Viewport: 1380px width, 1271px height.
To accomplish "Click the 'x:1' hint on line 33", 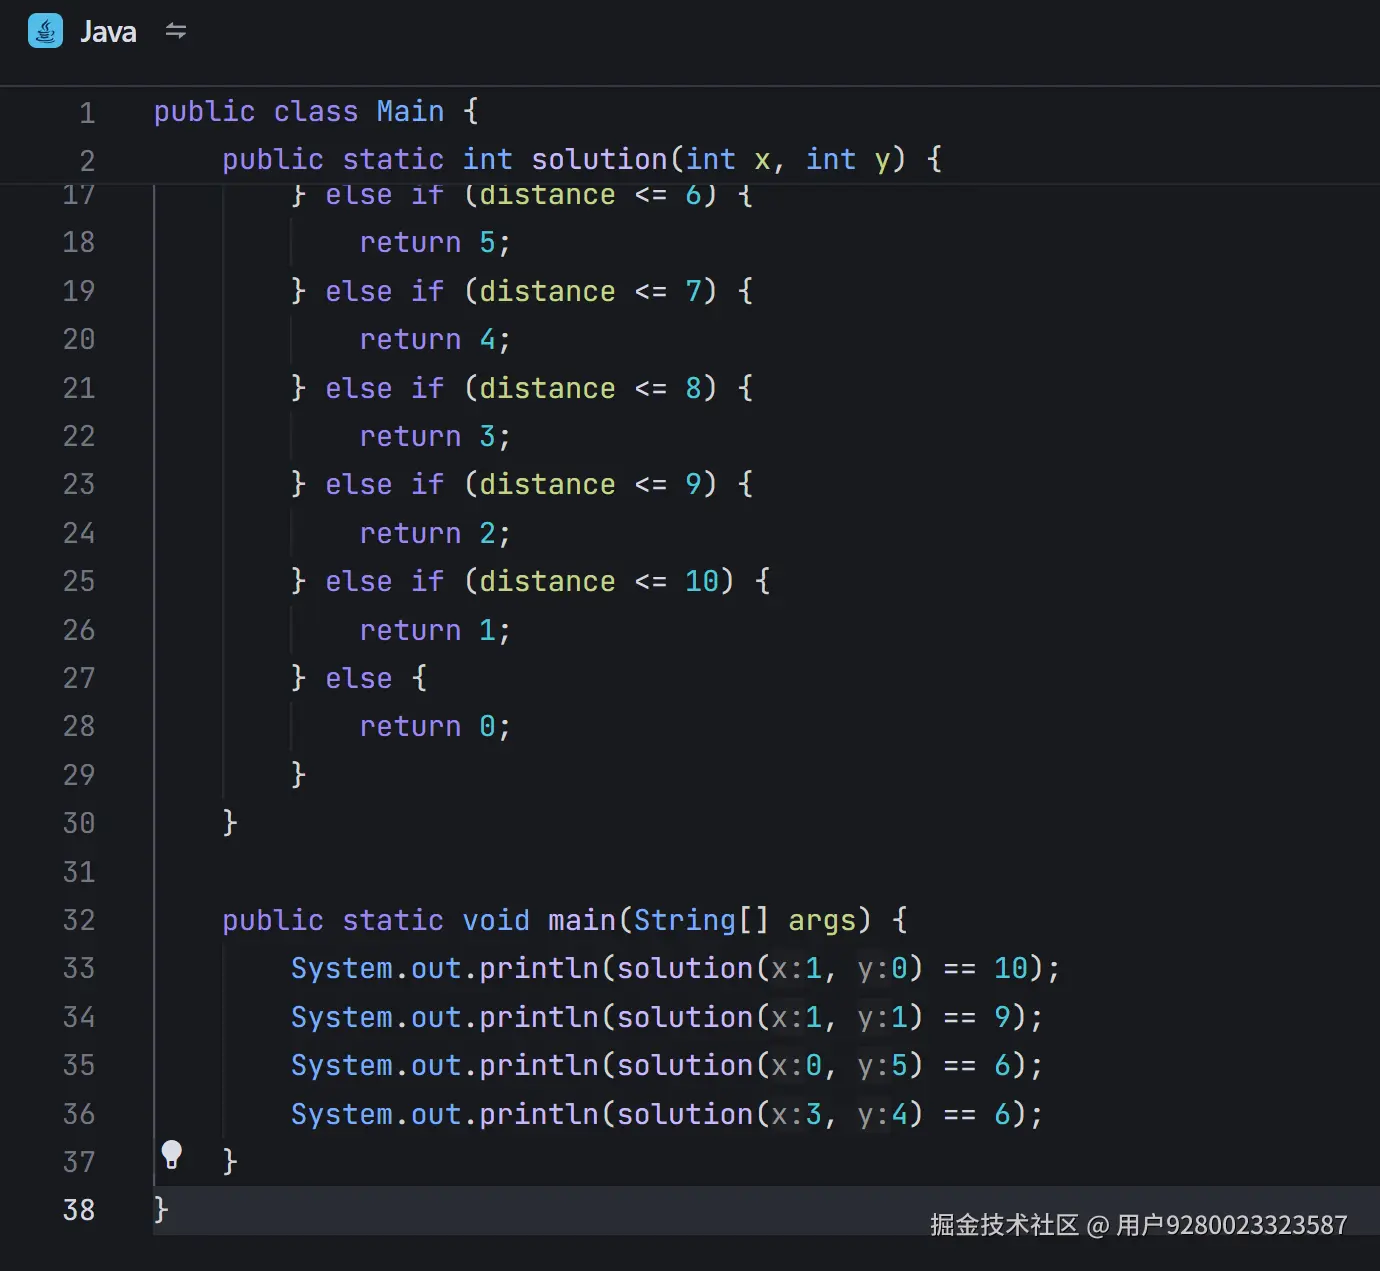I will click(x=797, y=968).
